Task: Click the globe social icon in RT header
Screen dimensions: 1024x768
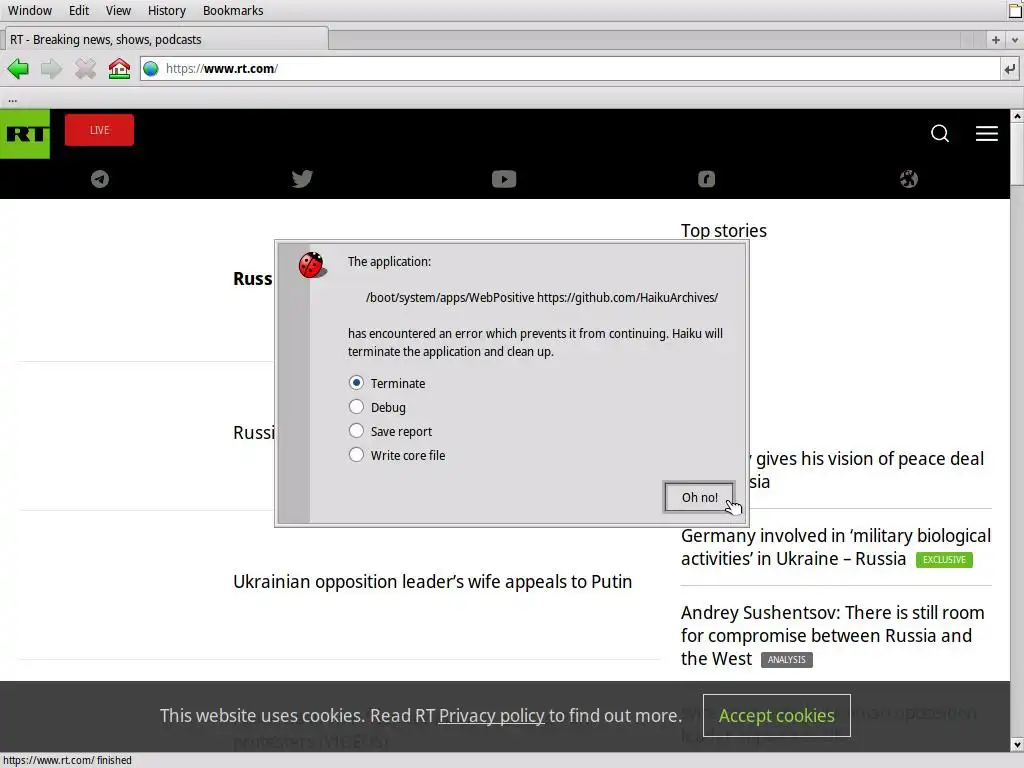Action: point(908,179)
